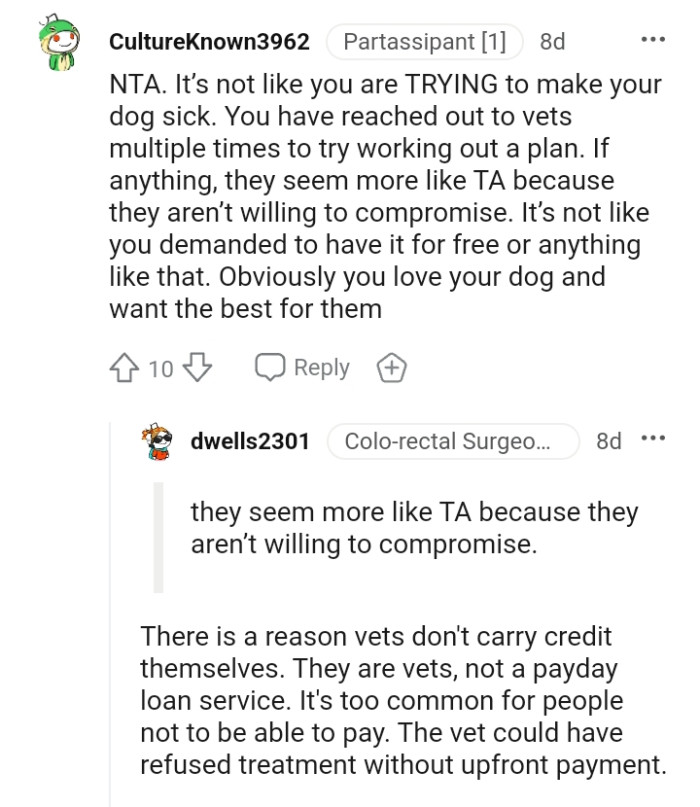Open dwells2301's user profile

[248, 440]
